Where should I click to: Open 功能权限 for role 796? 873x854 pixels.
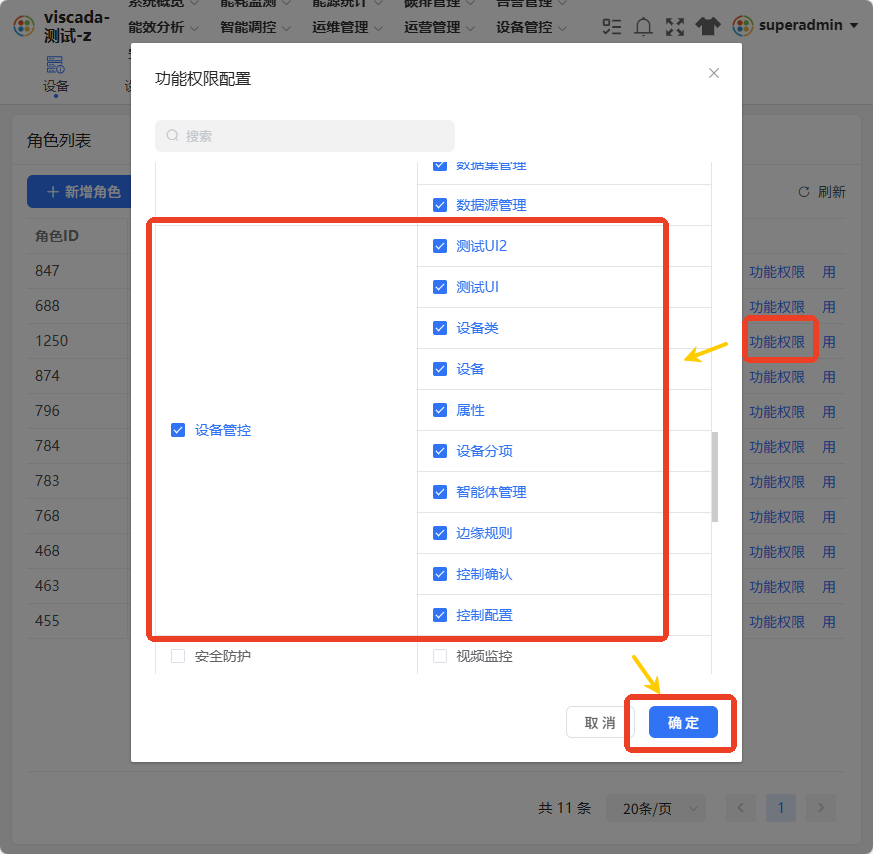tap(777, 412)
